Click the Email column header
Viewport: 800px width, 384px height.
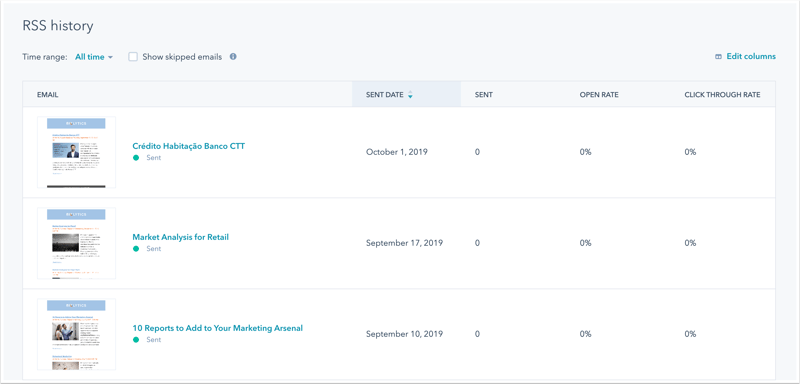click(x=47, y=95)
